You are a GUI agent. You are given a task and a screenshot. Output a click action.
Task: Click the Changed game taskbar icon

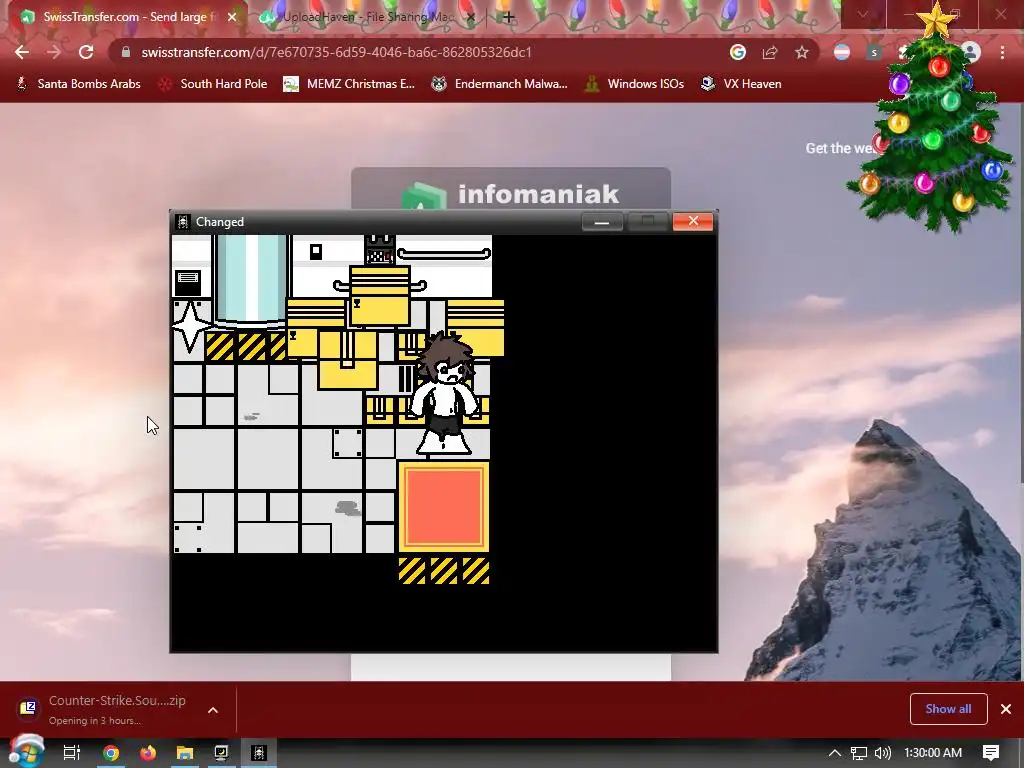click(x=259, y=753)
